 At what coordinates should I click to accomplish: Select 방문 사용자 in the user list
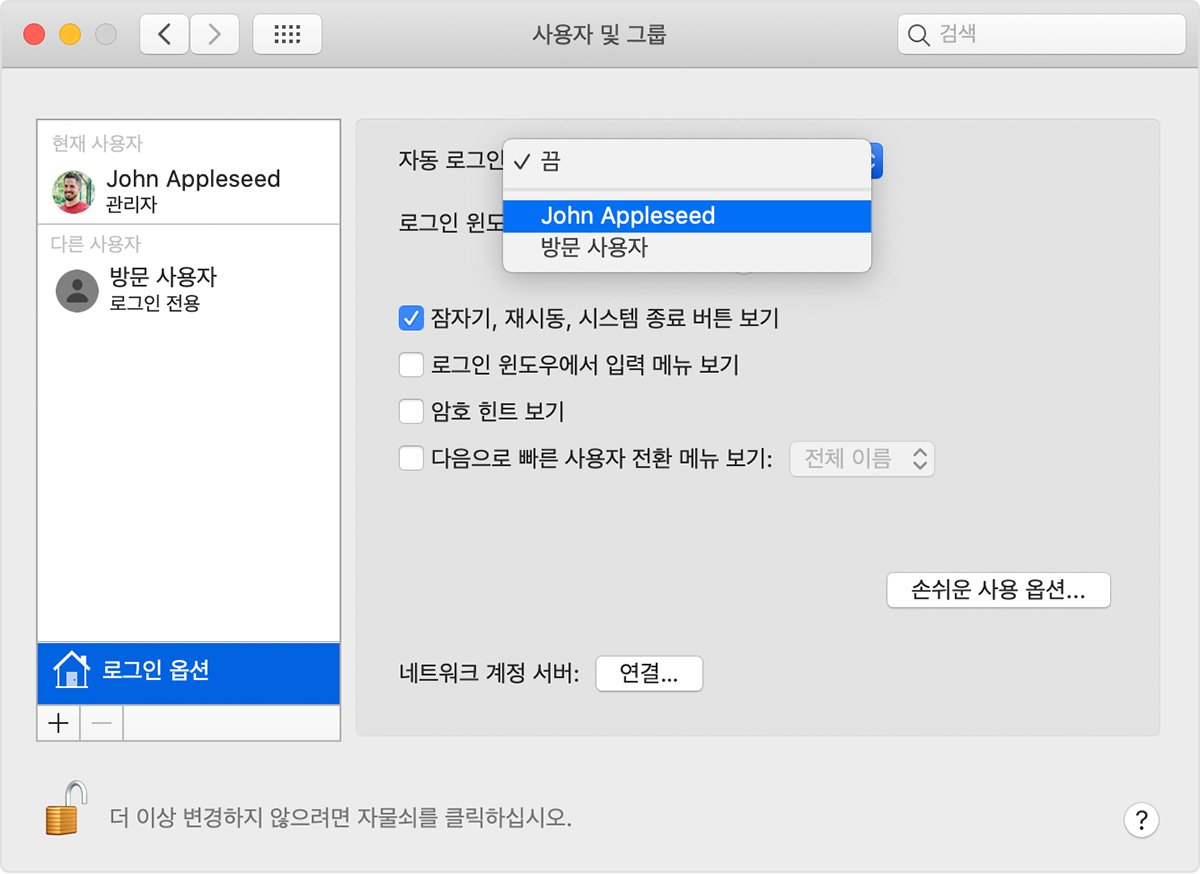pos(188,289)
